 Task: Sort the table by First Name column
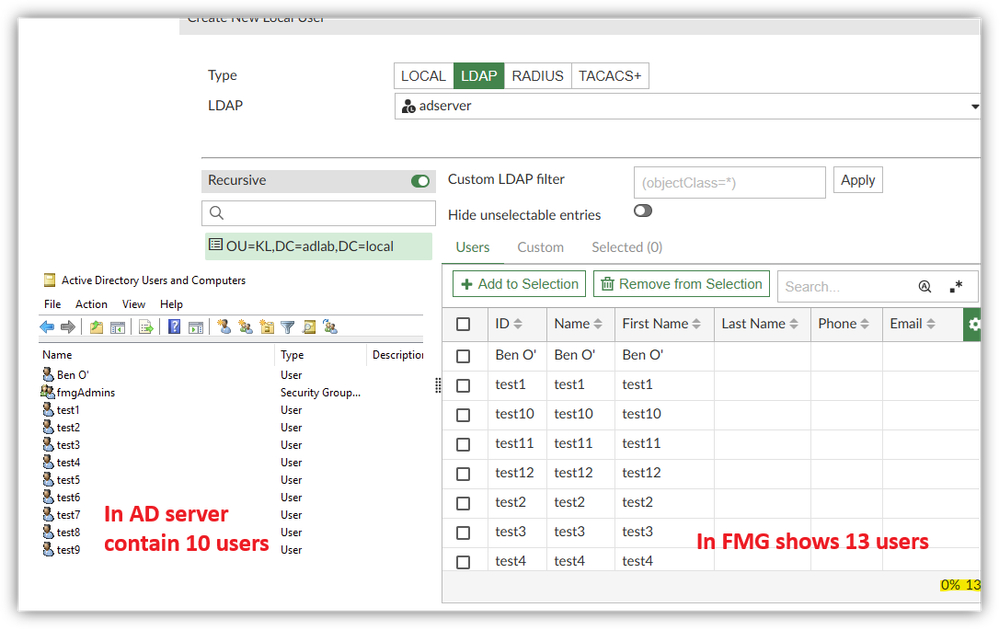tap(662, 324)
